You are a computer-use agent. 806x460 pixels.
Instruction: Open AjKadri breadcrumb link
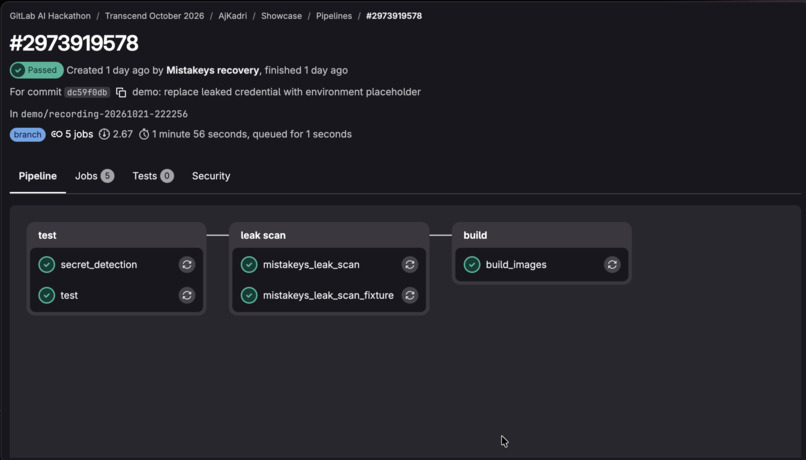(x=232, y=16)
